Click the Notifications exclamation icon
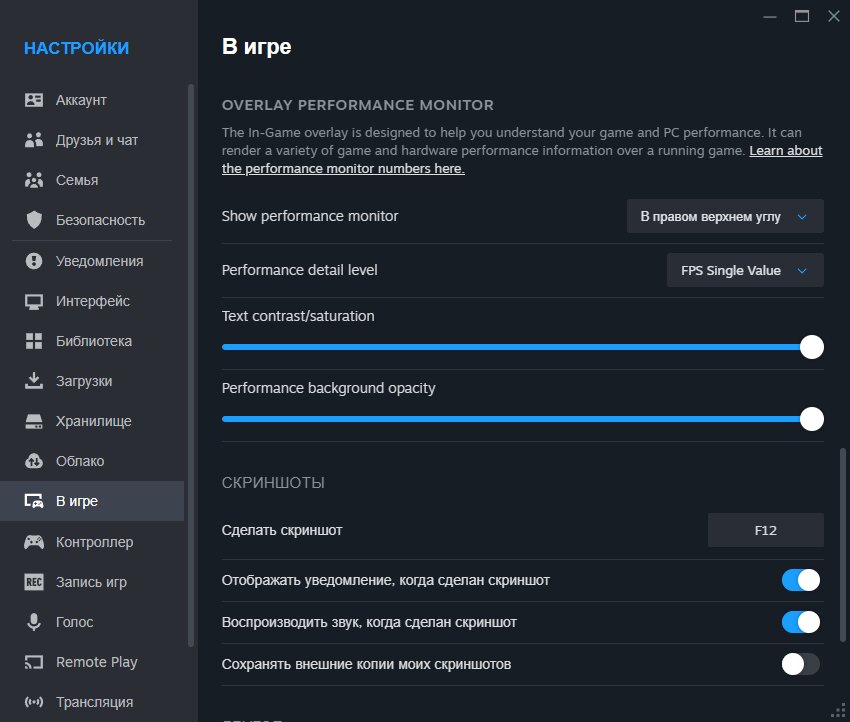Screen dimensions: 850x722 [x=34, y=261]
